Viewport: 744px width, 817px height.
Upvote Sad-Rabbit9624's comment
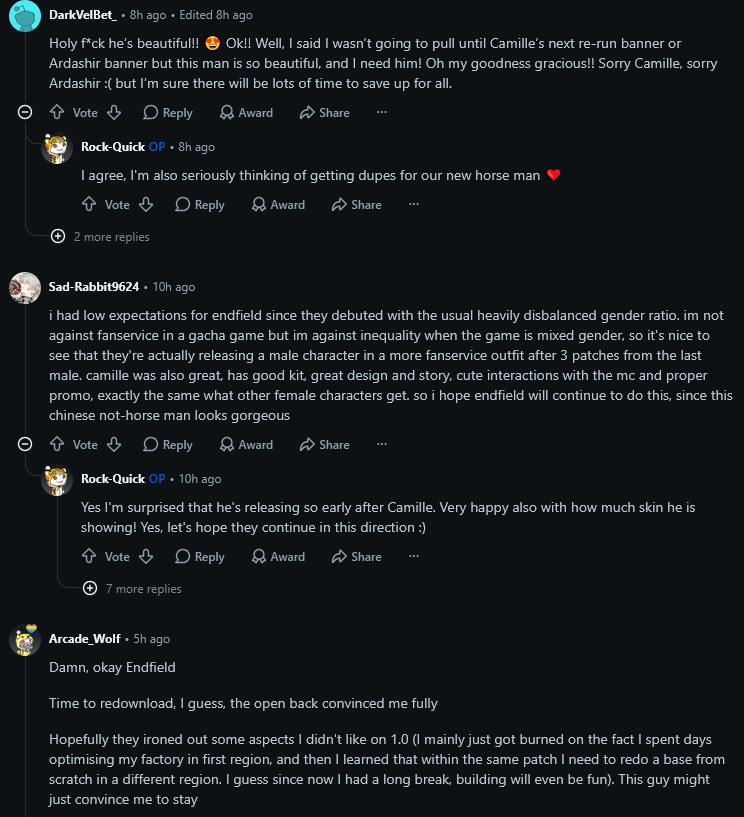57,444
